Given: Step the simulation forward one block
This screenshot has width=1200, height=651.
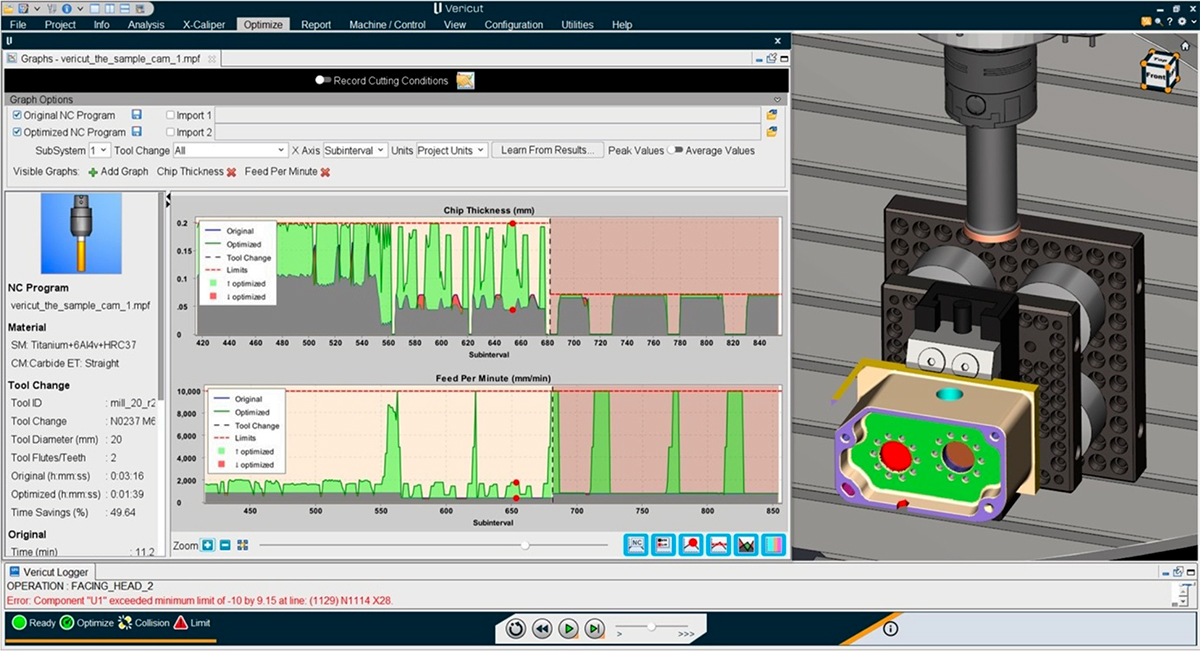Looking at the screenshot, I should click(x=594, y=629).
